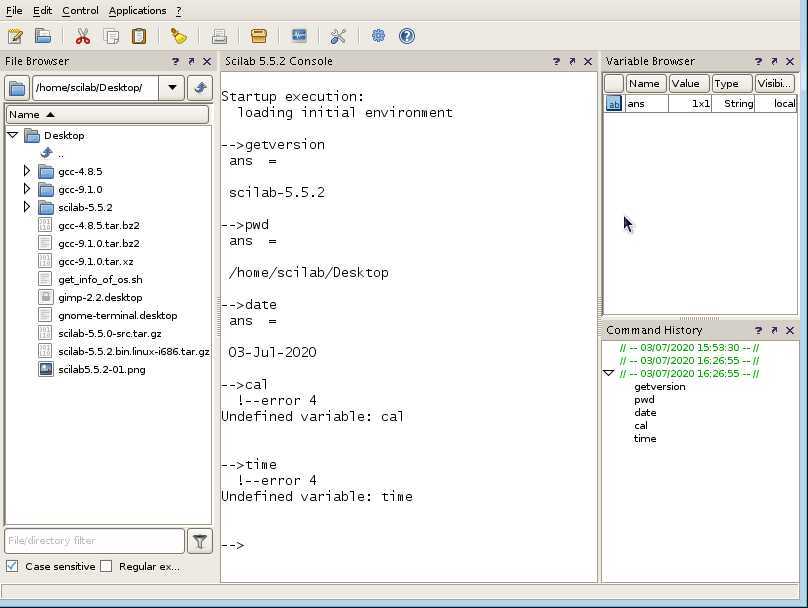This screenshot has height=608, width=808.
Task: Click into the File/directory filter field
Action: [x=94, y=541]
